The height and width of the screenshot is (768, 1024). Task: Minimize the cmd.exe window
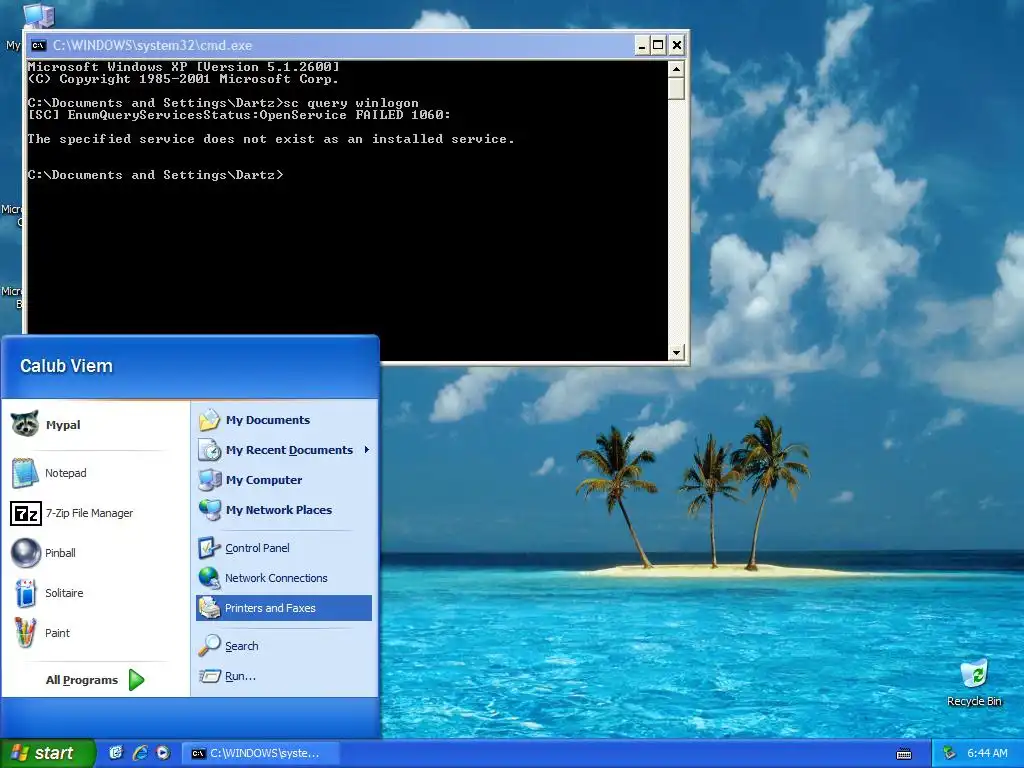(642, 45)
